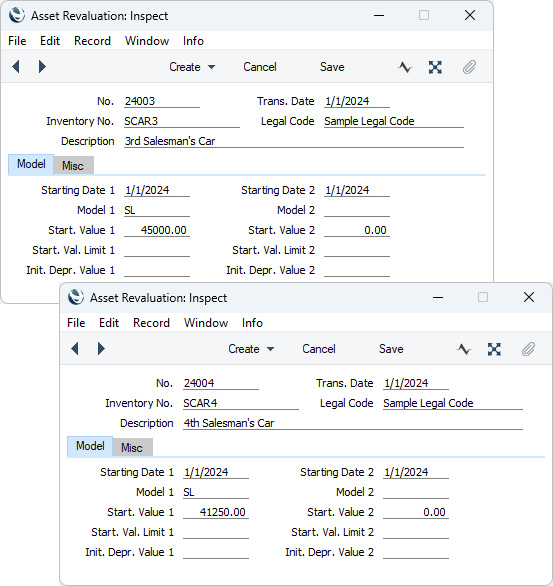The width and height of the screenshot is (553, 586).
Task: Go to next record in SCAR4 window
Action: tap(101, 349)
